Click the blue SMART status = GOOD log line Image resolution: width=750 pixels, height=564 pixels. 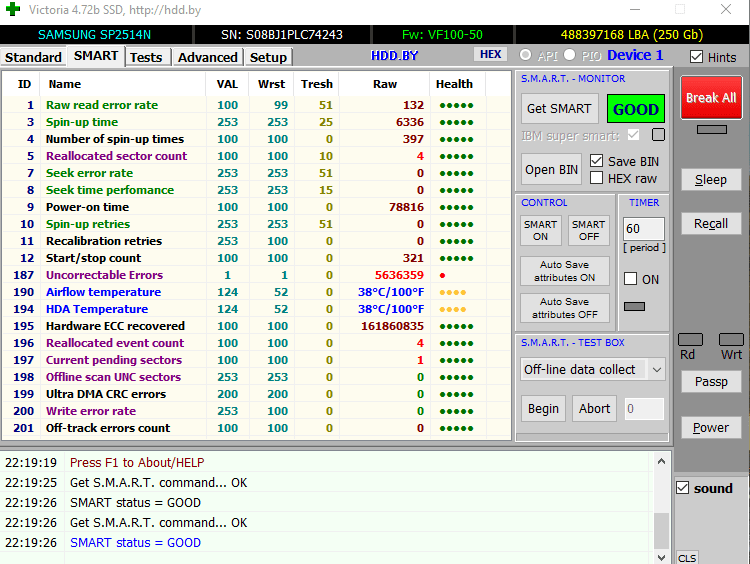[135, 542]
